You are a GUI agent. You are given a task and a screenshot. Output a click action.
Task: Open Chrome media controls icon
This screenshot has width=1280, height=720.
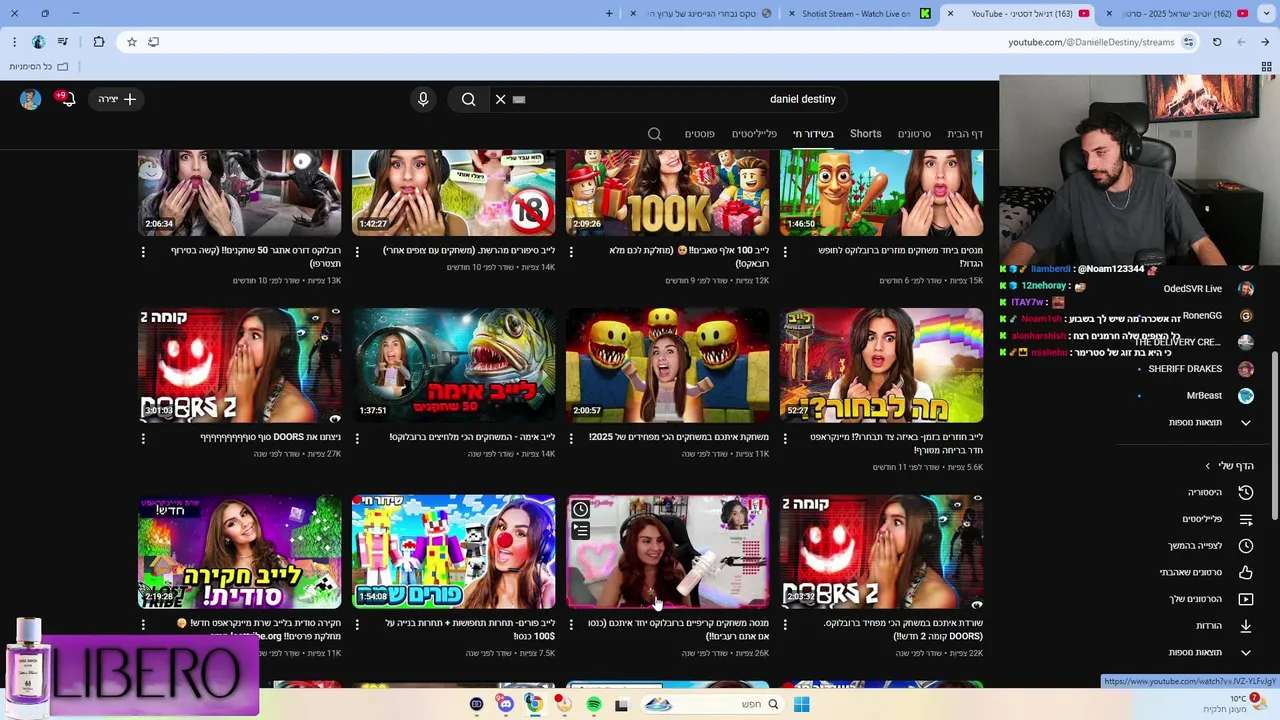(x=63, y=42)
